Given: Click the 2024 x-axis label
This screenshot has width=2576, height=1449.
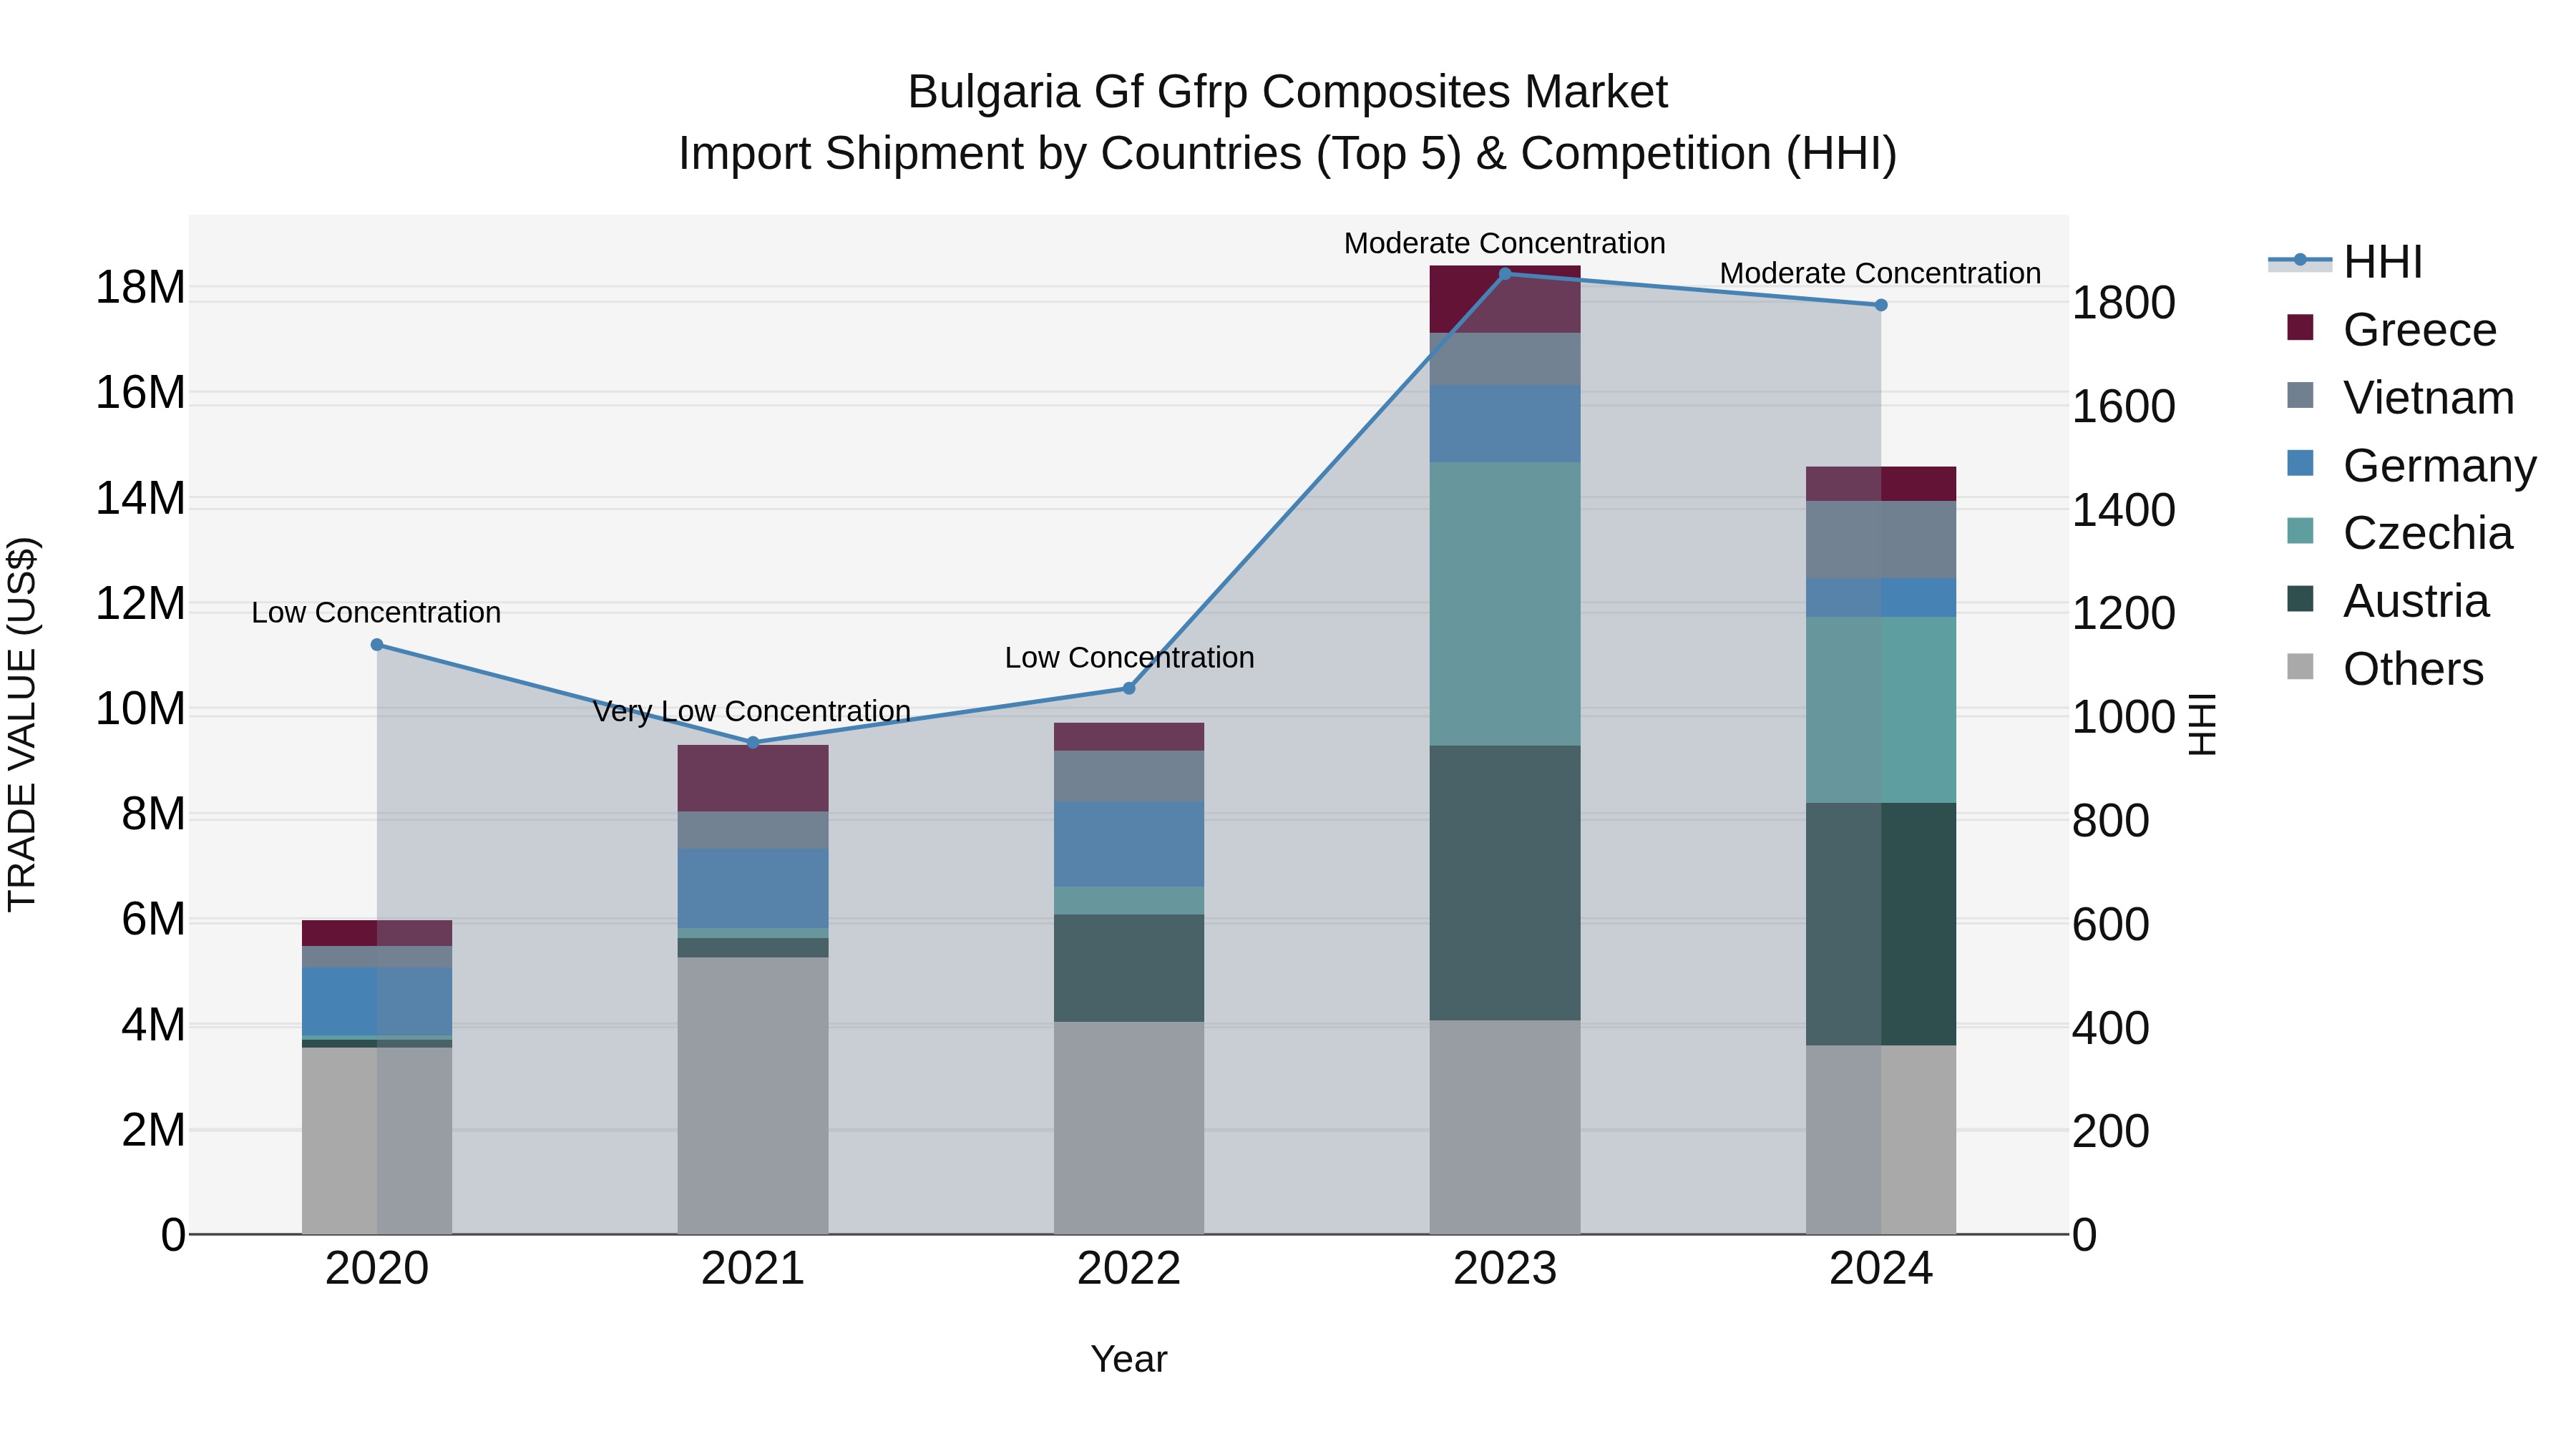Looking at the screenshot, I should coord(1881,1269).
